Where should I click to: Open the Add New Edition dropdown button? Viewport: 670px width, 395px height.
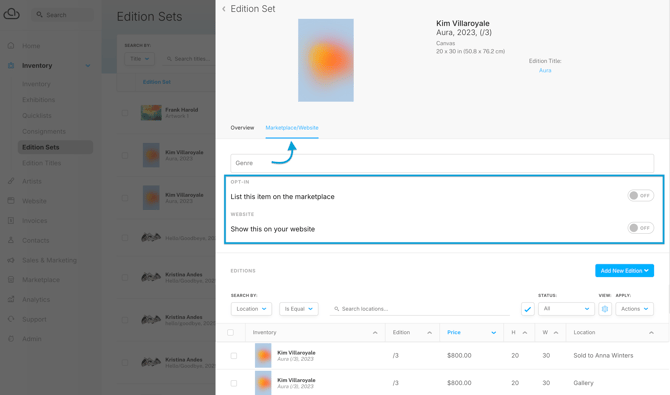pyautogui.click(x=624, y=271)
